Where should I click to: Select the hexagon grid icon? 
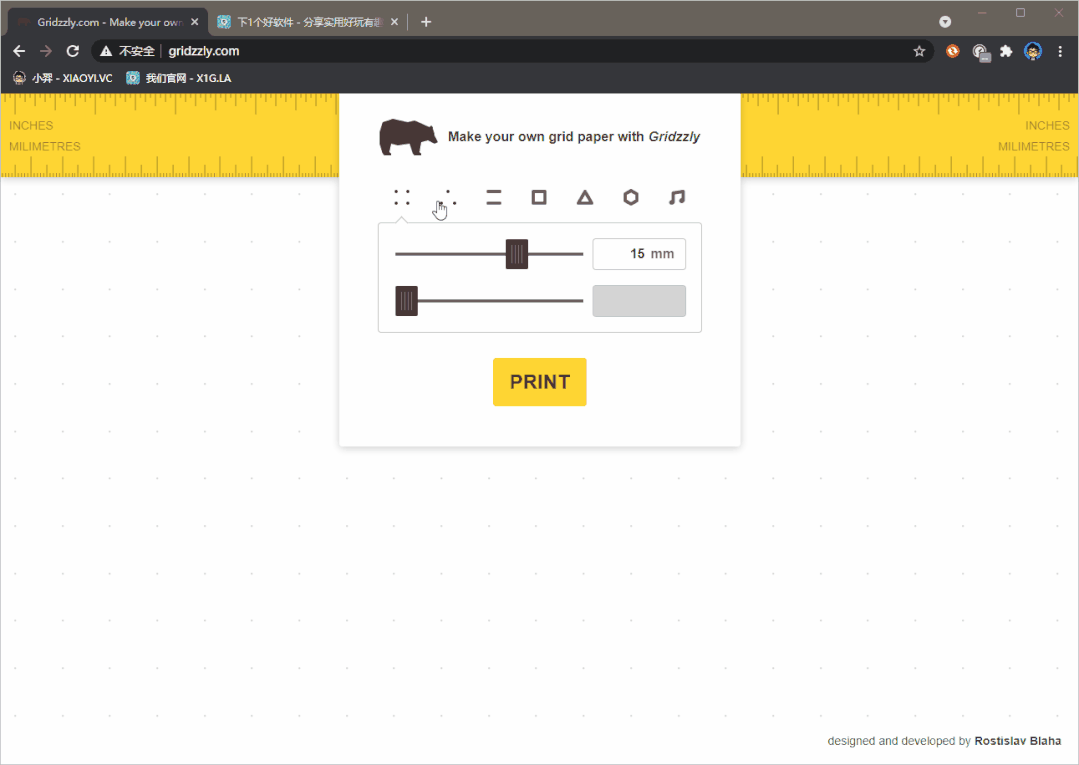pos(631,197)
